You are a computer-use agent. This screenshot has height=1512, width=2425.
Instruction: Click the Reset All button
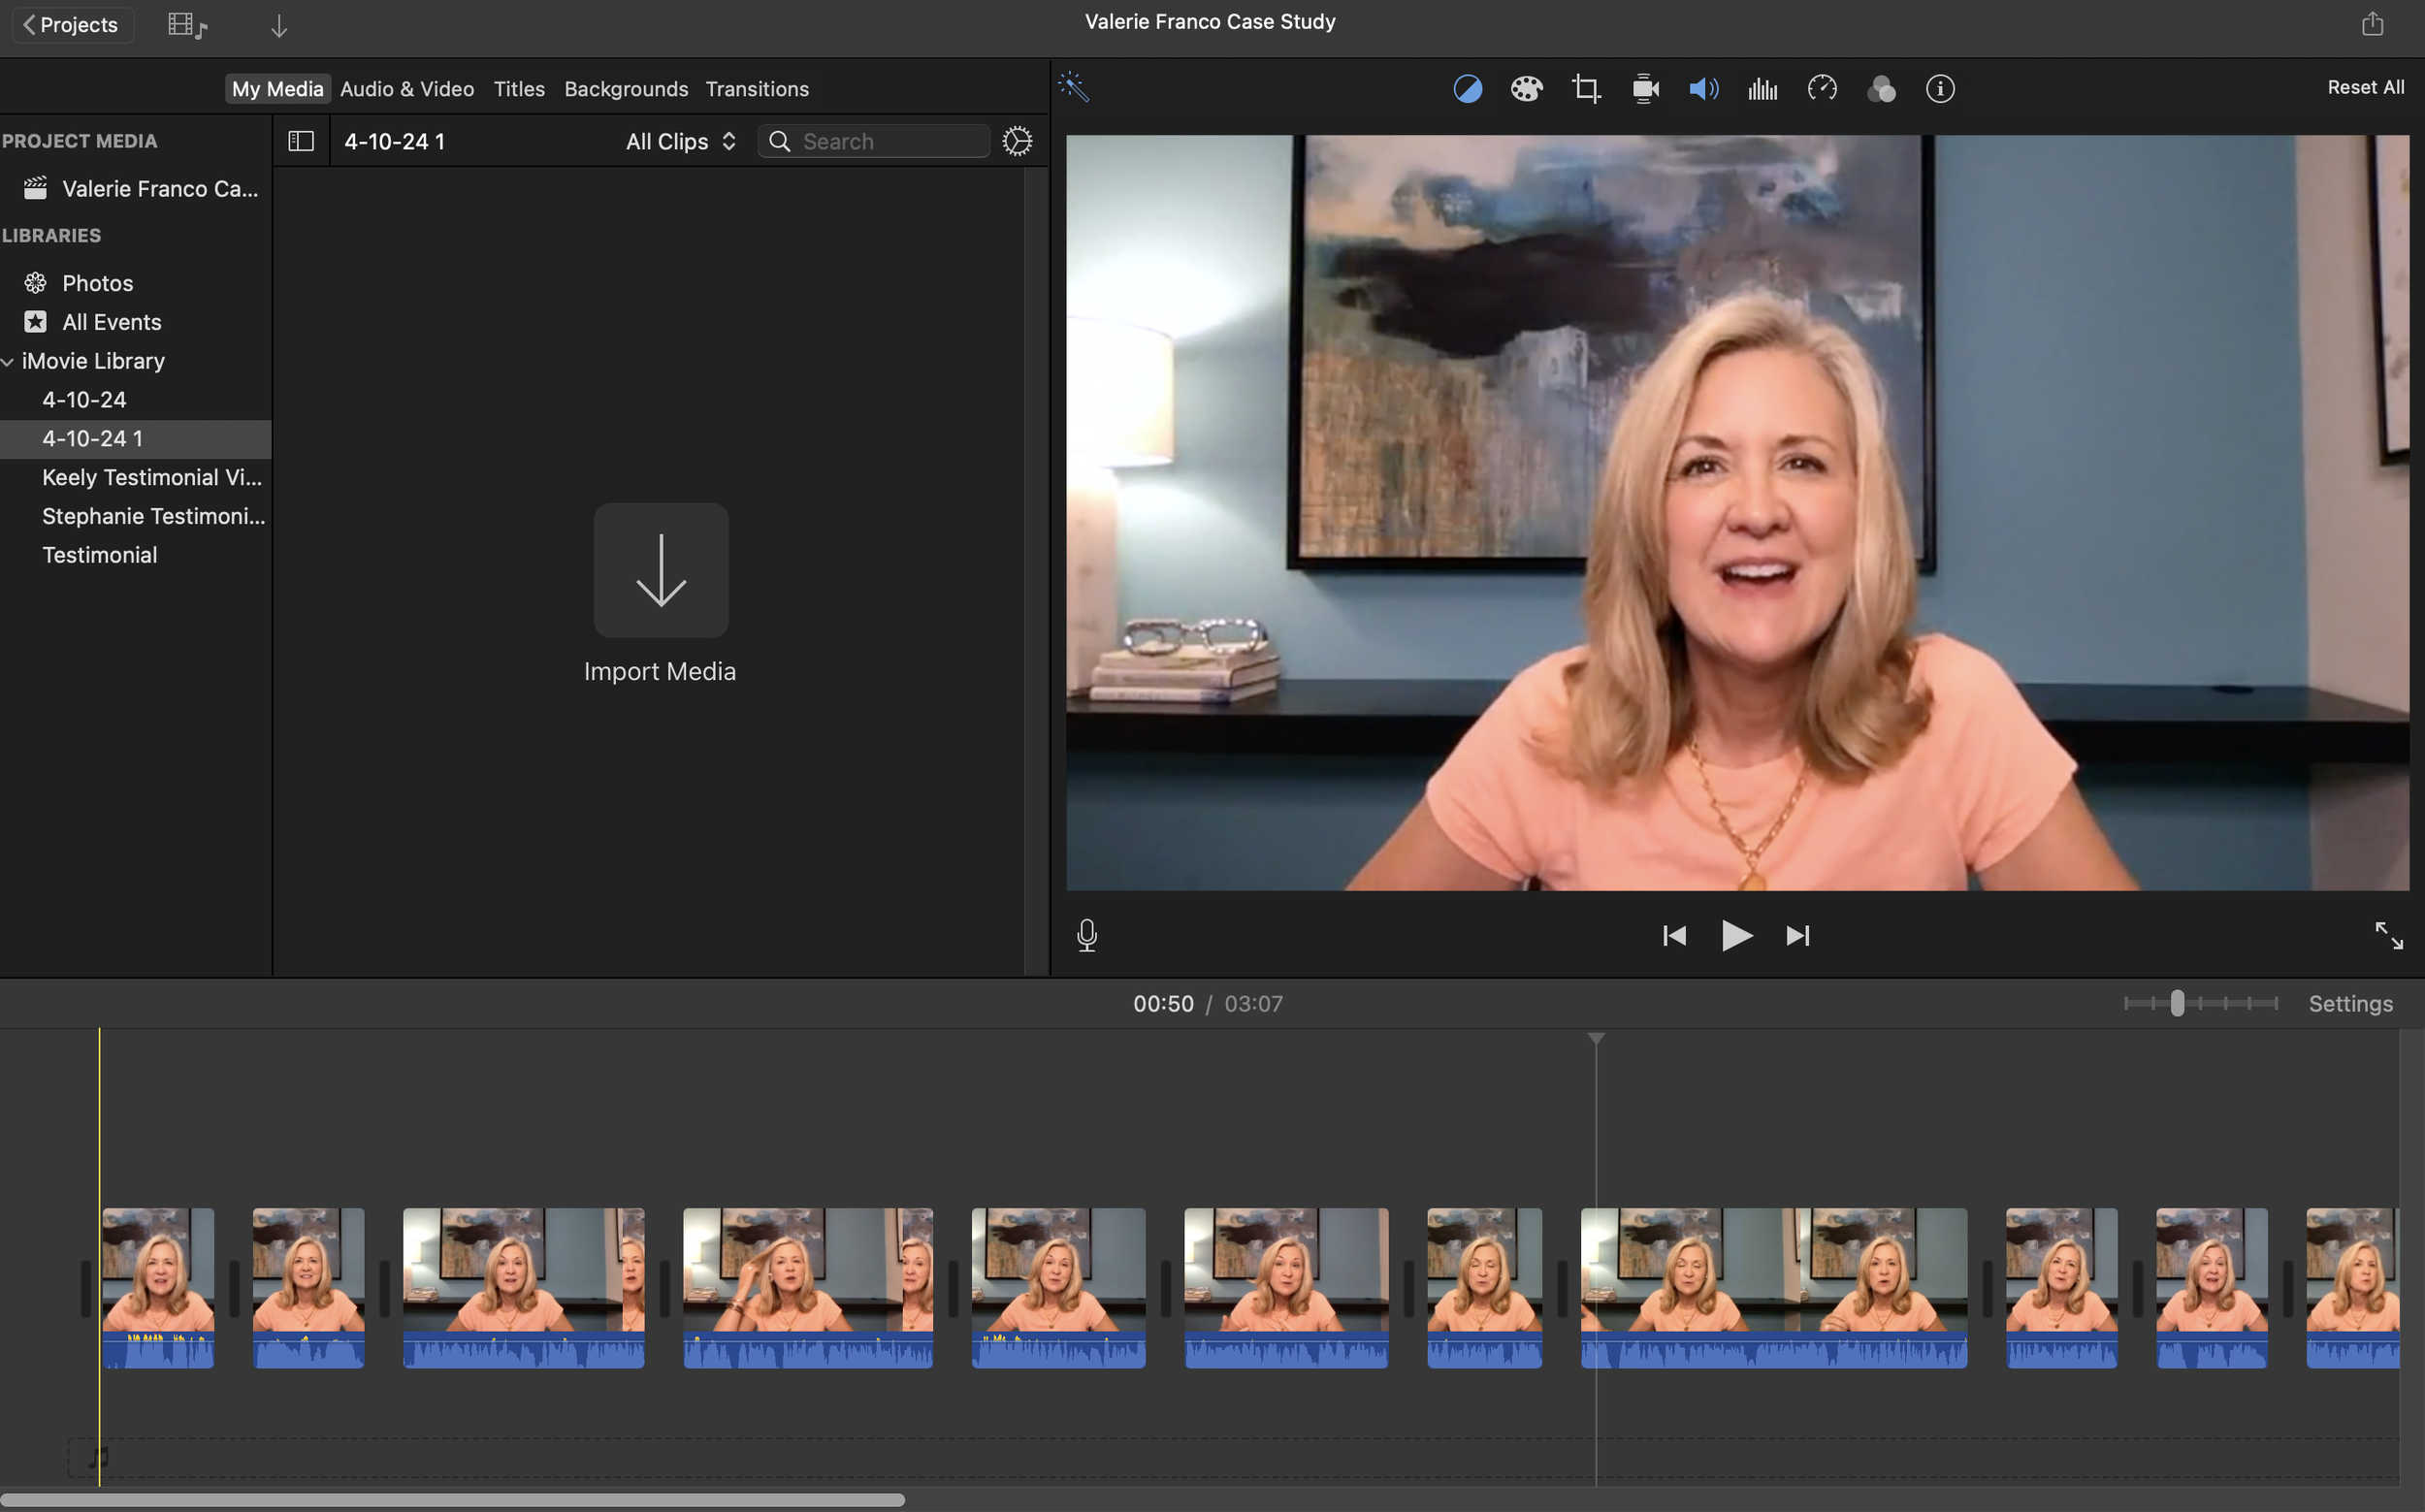pyautogui.click(x=2365, y=87)
